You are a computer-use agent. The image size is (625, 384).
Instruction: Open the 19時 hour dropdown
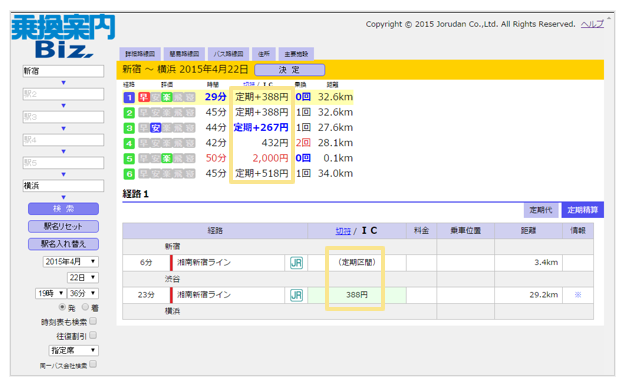click(x=51, y=293)
